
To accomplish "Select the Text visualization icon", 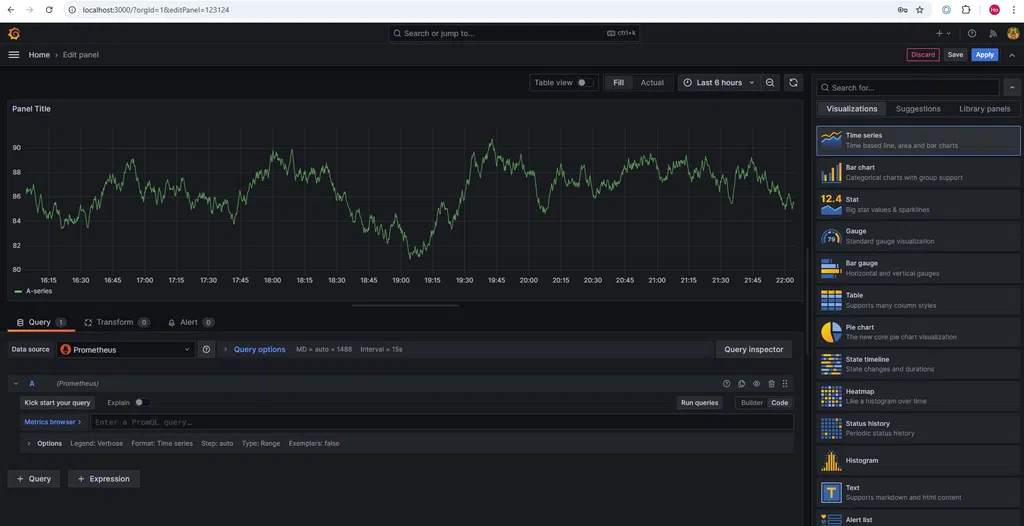I will click(x=831, y=493).
